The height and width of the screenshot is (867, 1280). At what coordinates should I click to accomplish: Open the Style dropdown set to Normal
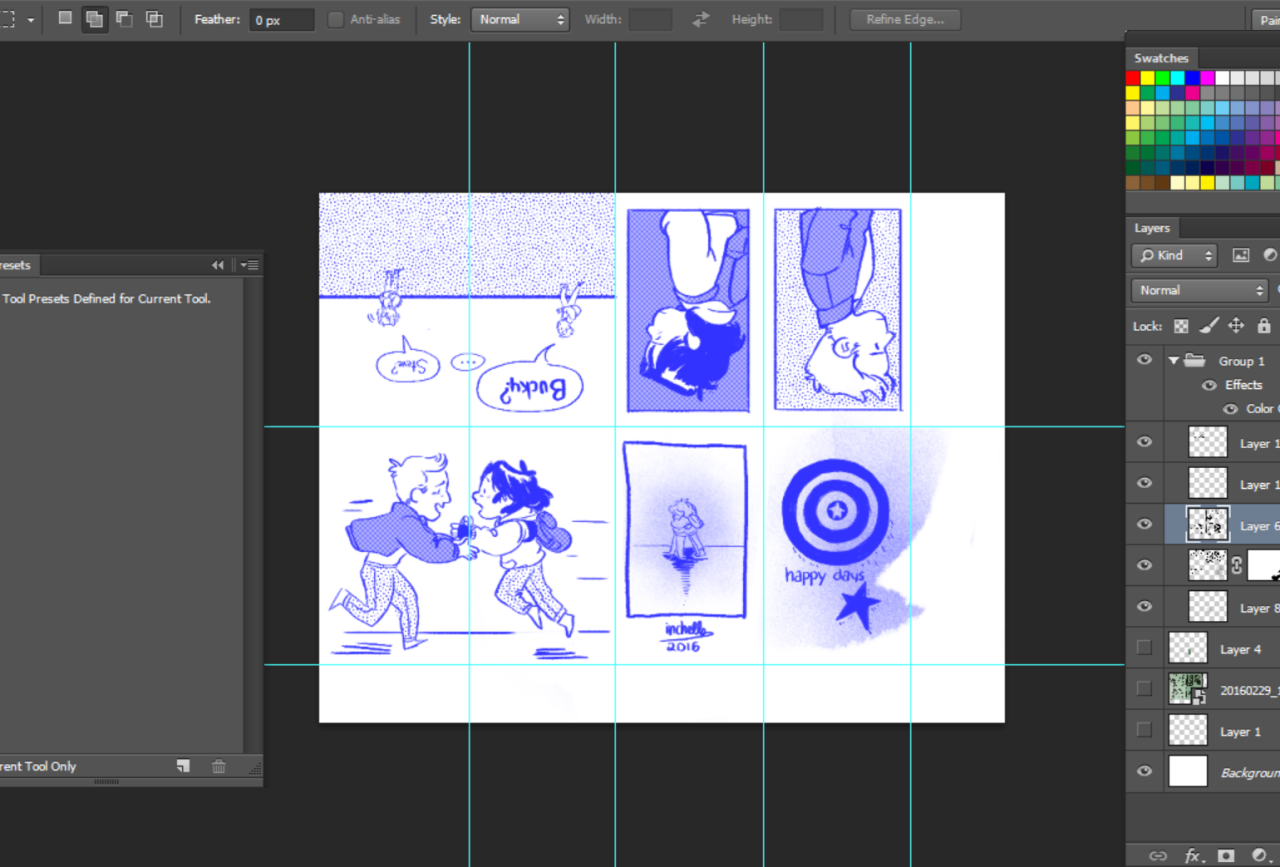click(x=518, y=19)
